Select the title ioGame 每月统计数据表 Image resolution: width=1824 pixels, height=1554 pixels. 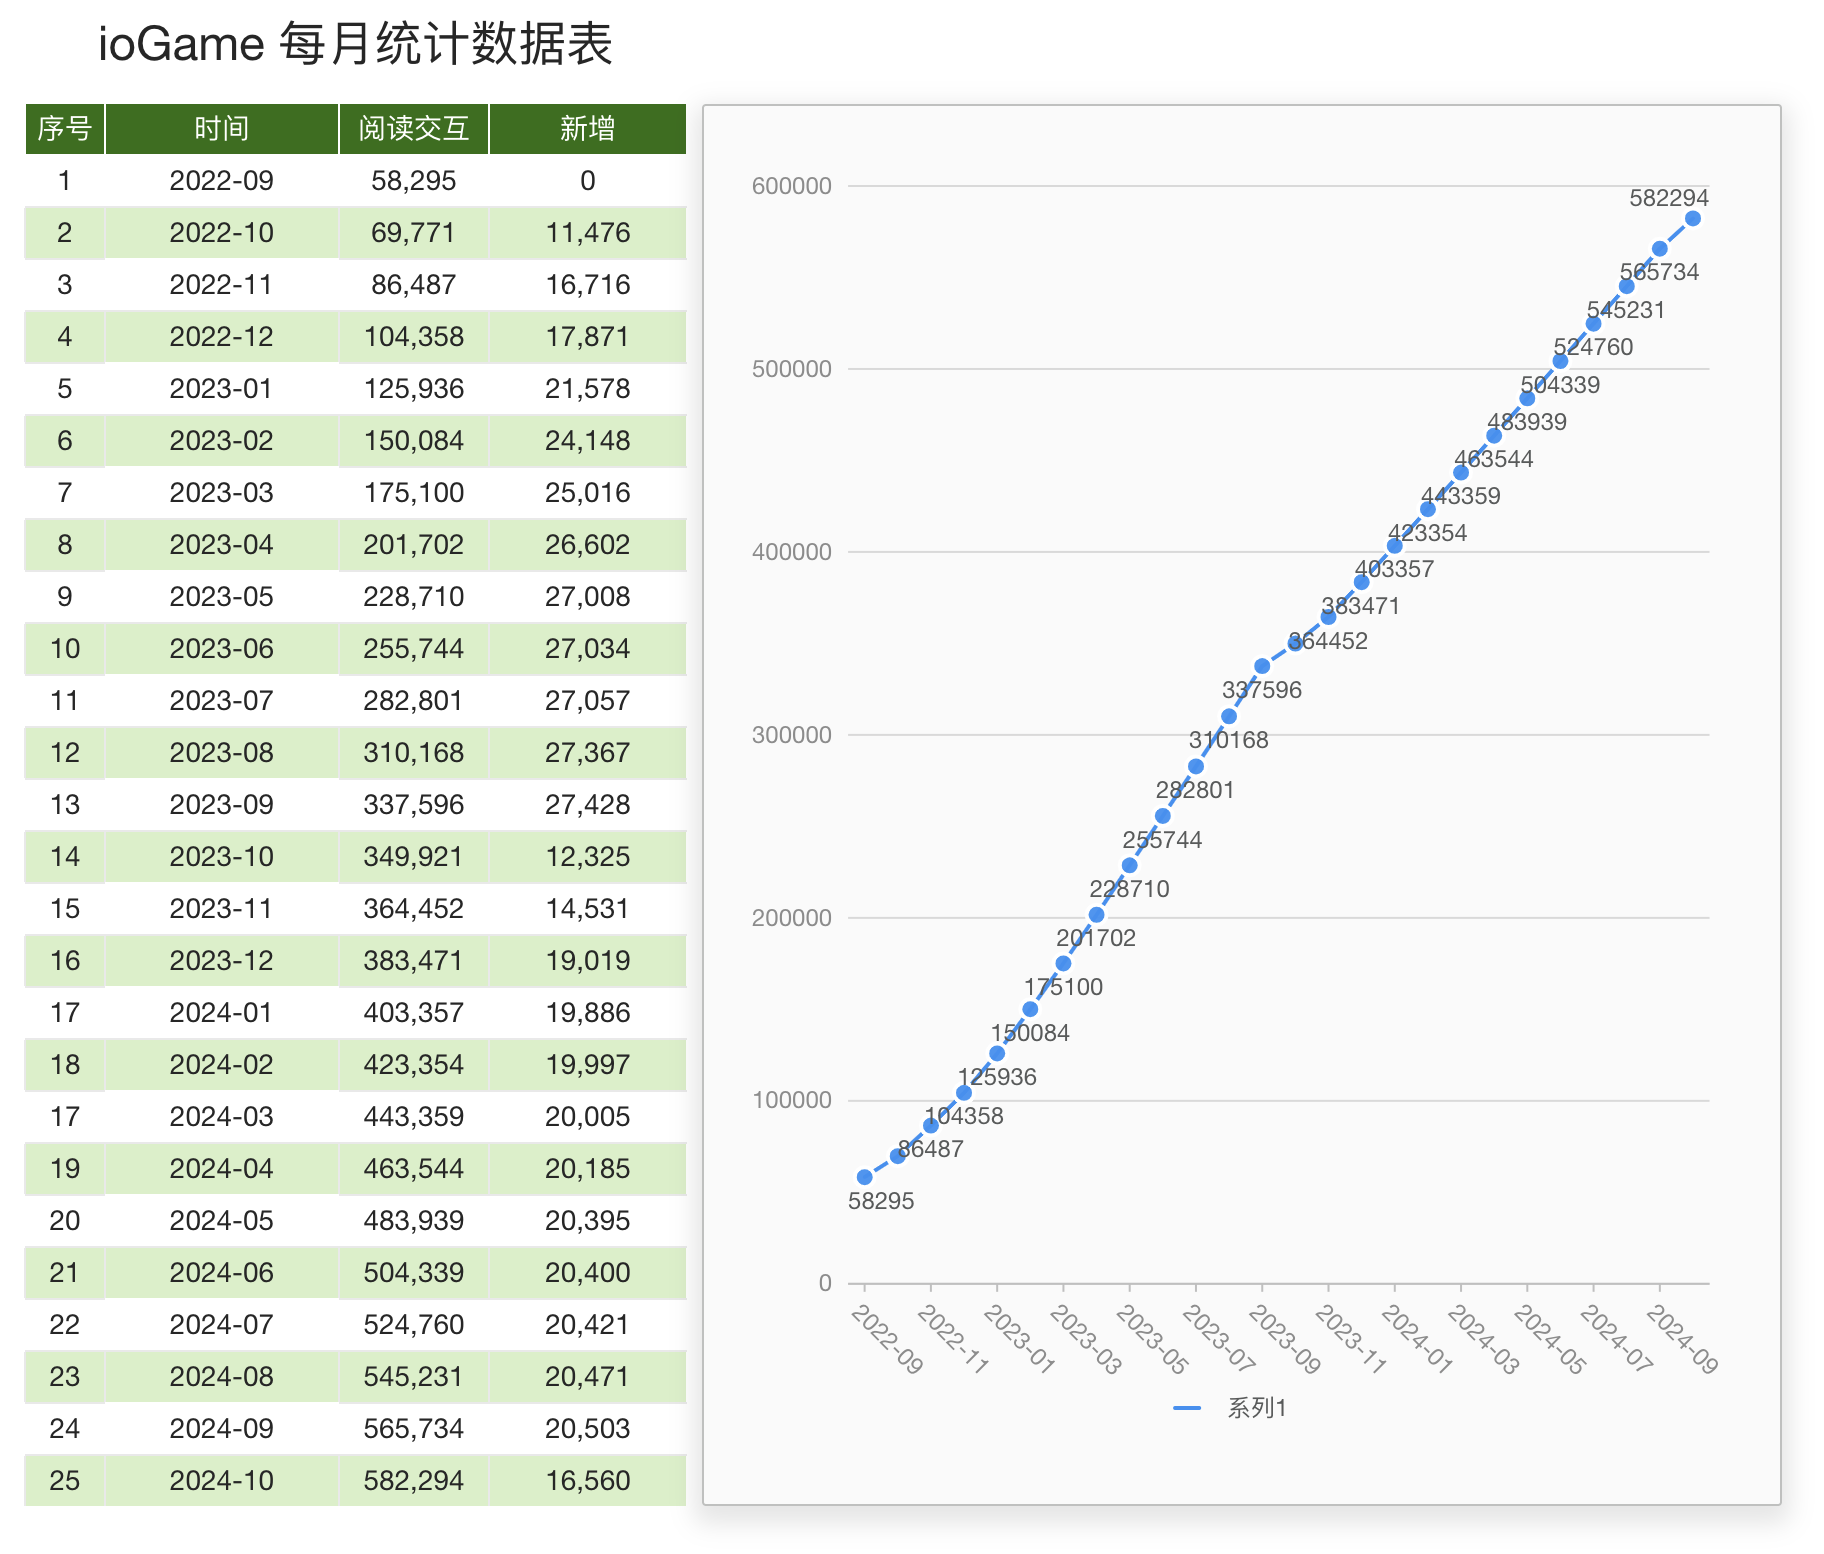(x=355, y=44)
